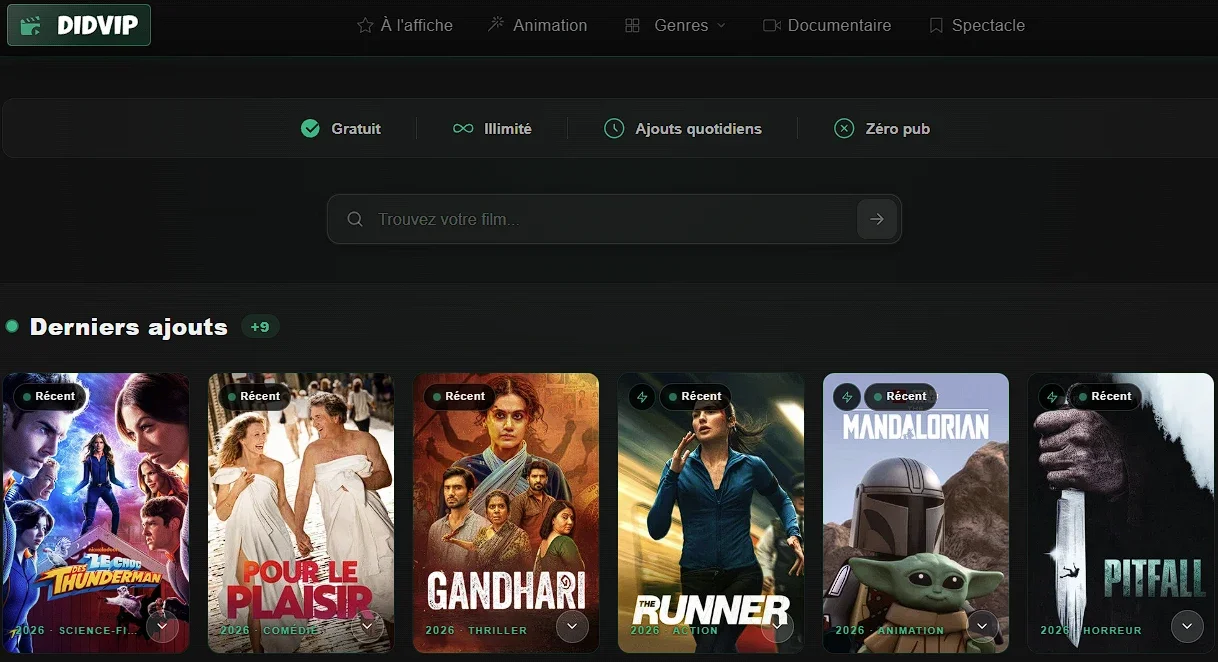Click the "Ajouts quotidiens" label

[x=698, y=128]
